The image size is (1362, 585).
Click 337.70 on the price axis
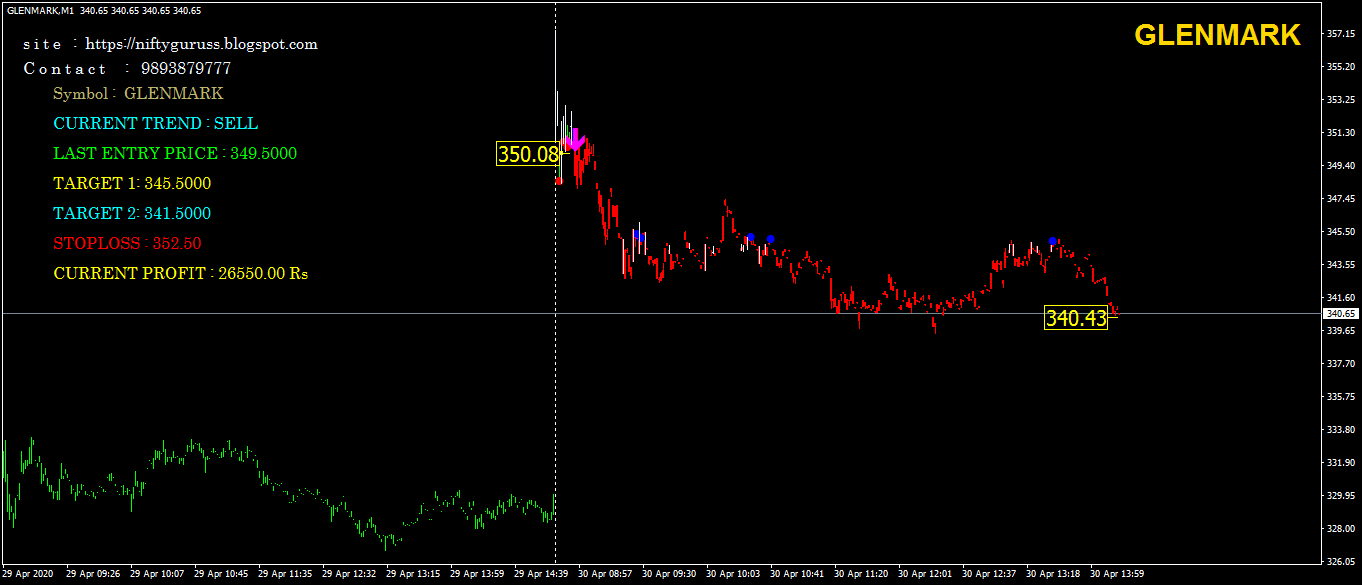1340,364
